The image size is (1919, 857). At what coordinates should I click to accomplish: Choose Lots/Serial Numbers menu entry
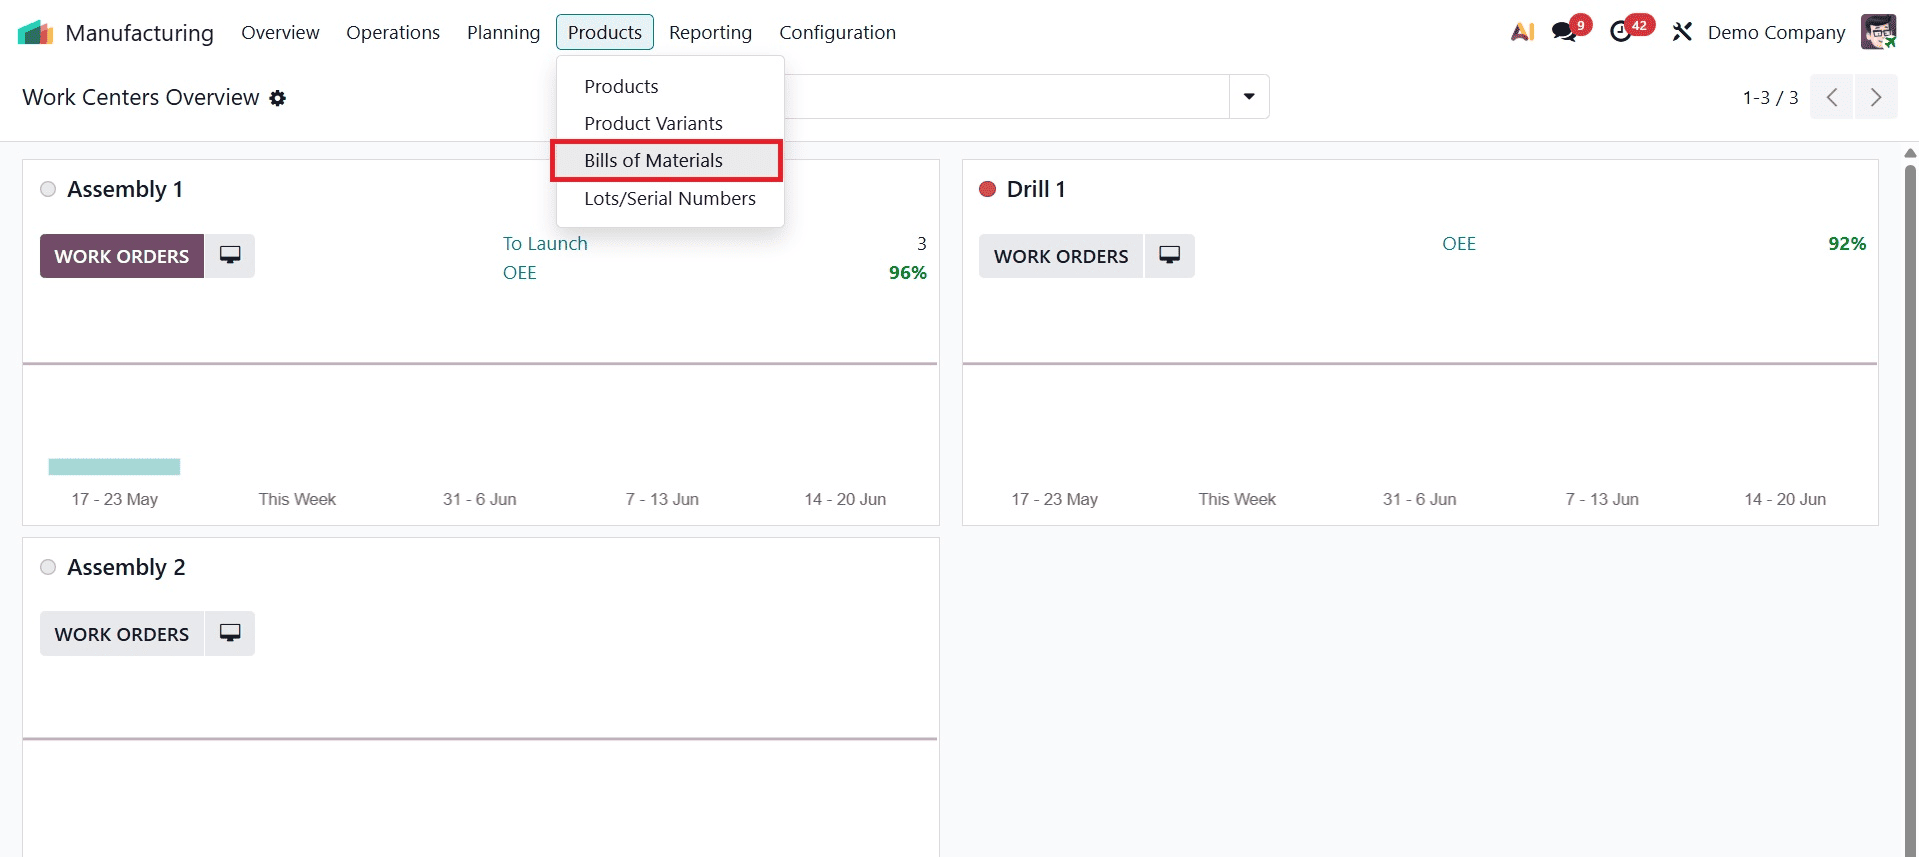click(670, 198)
